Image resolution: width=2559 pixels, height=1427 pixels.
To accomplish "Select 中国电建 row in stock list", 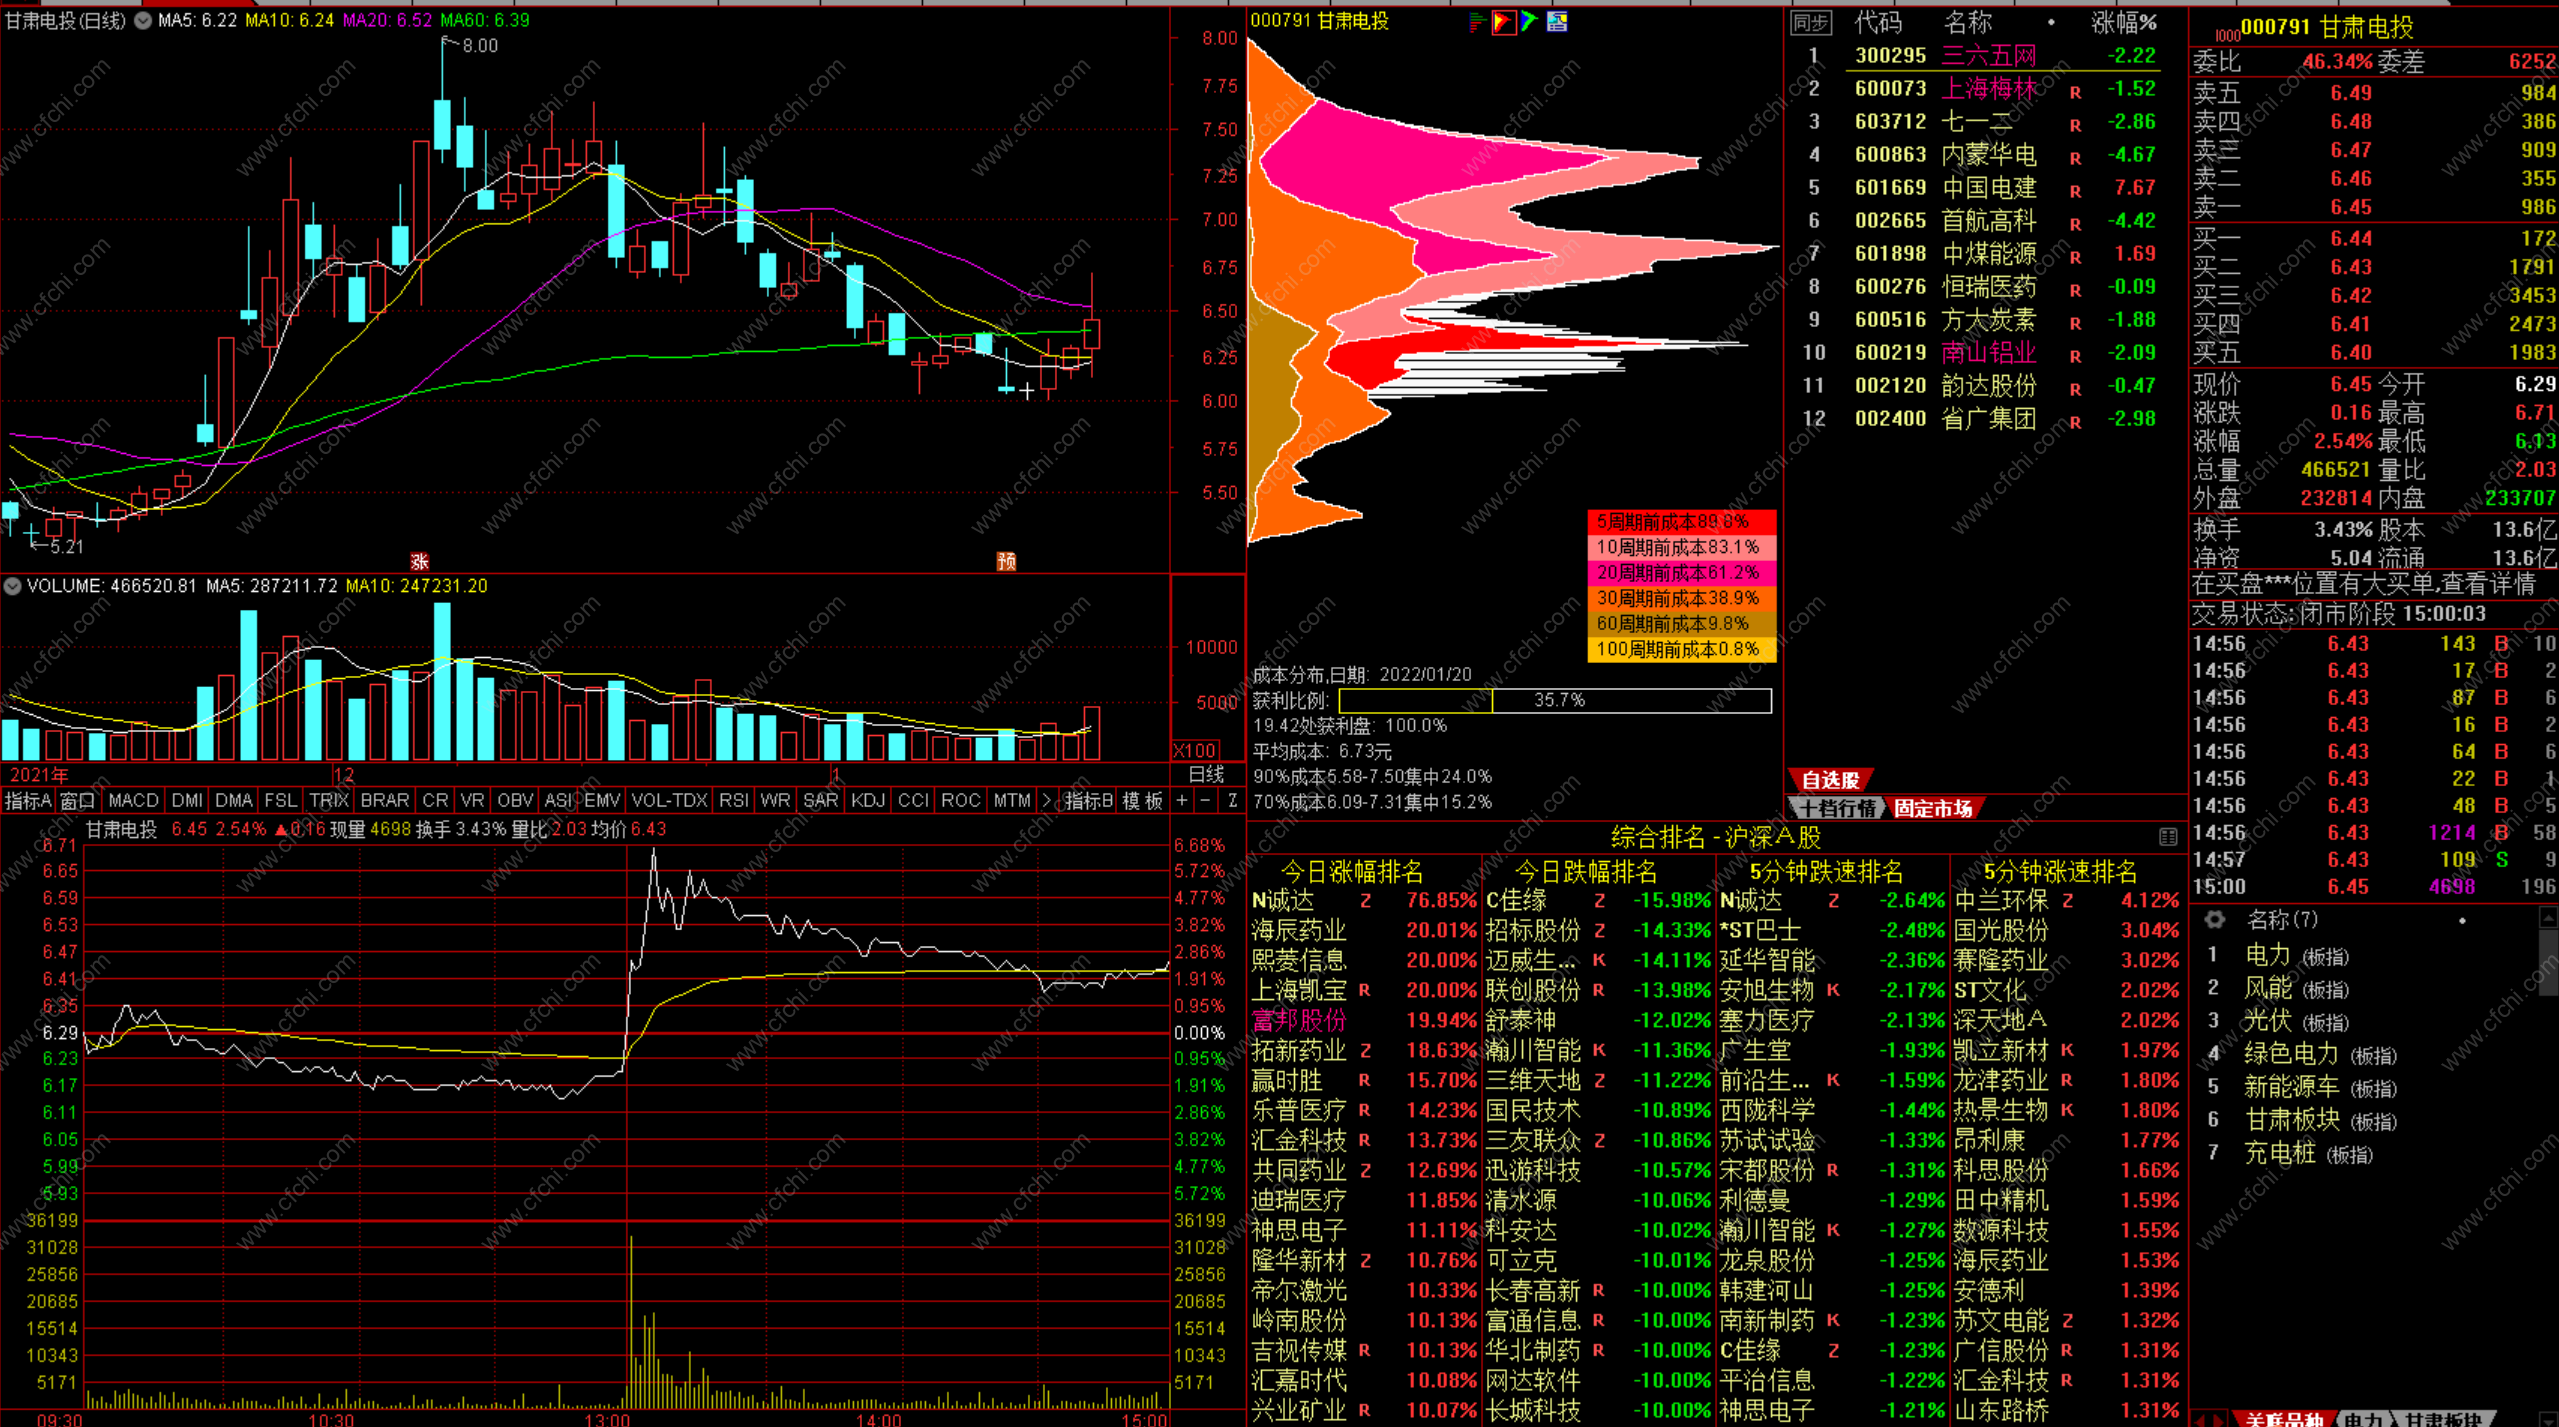I will 1988,188.
